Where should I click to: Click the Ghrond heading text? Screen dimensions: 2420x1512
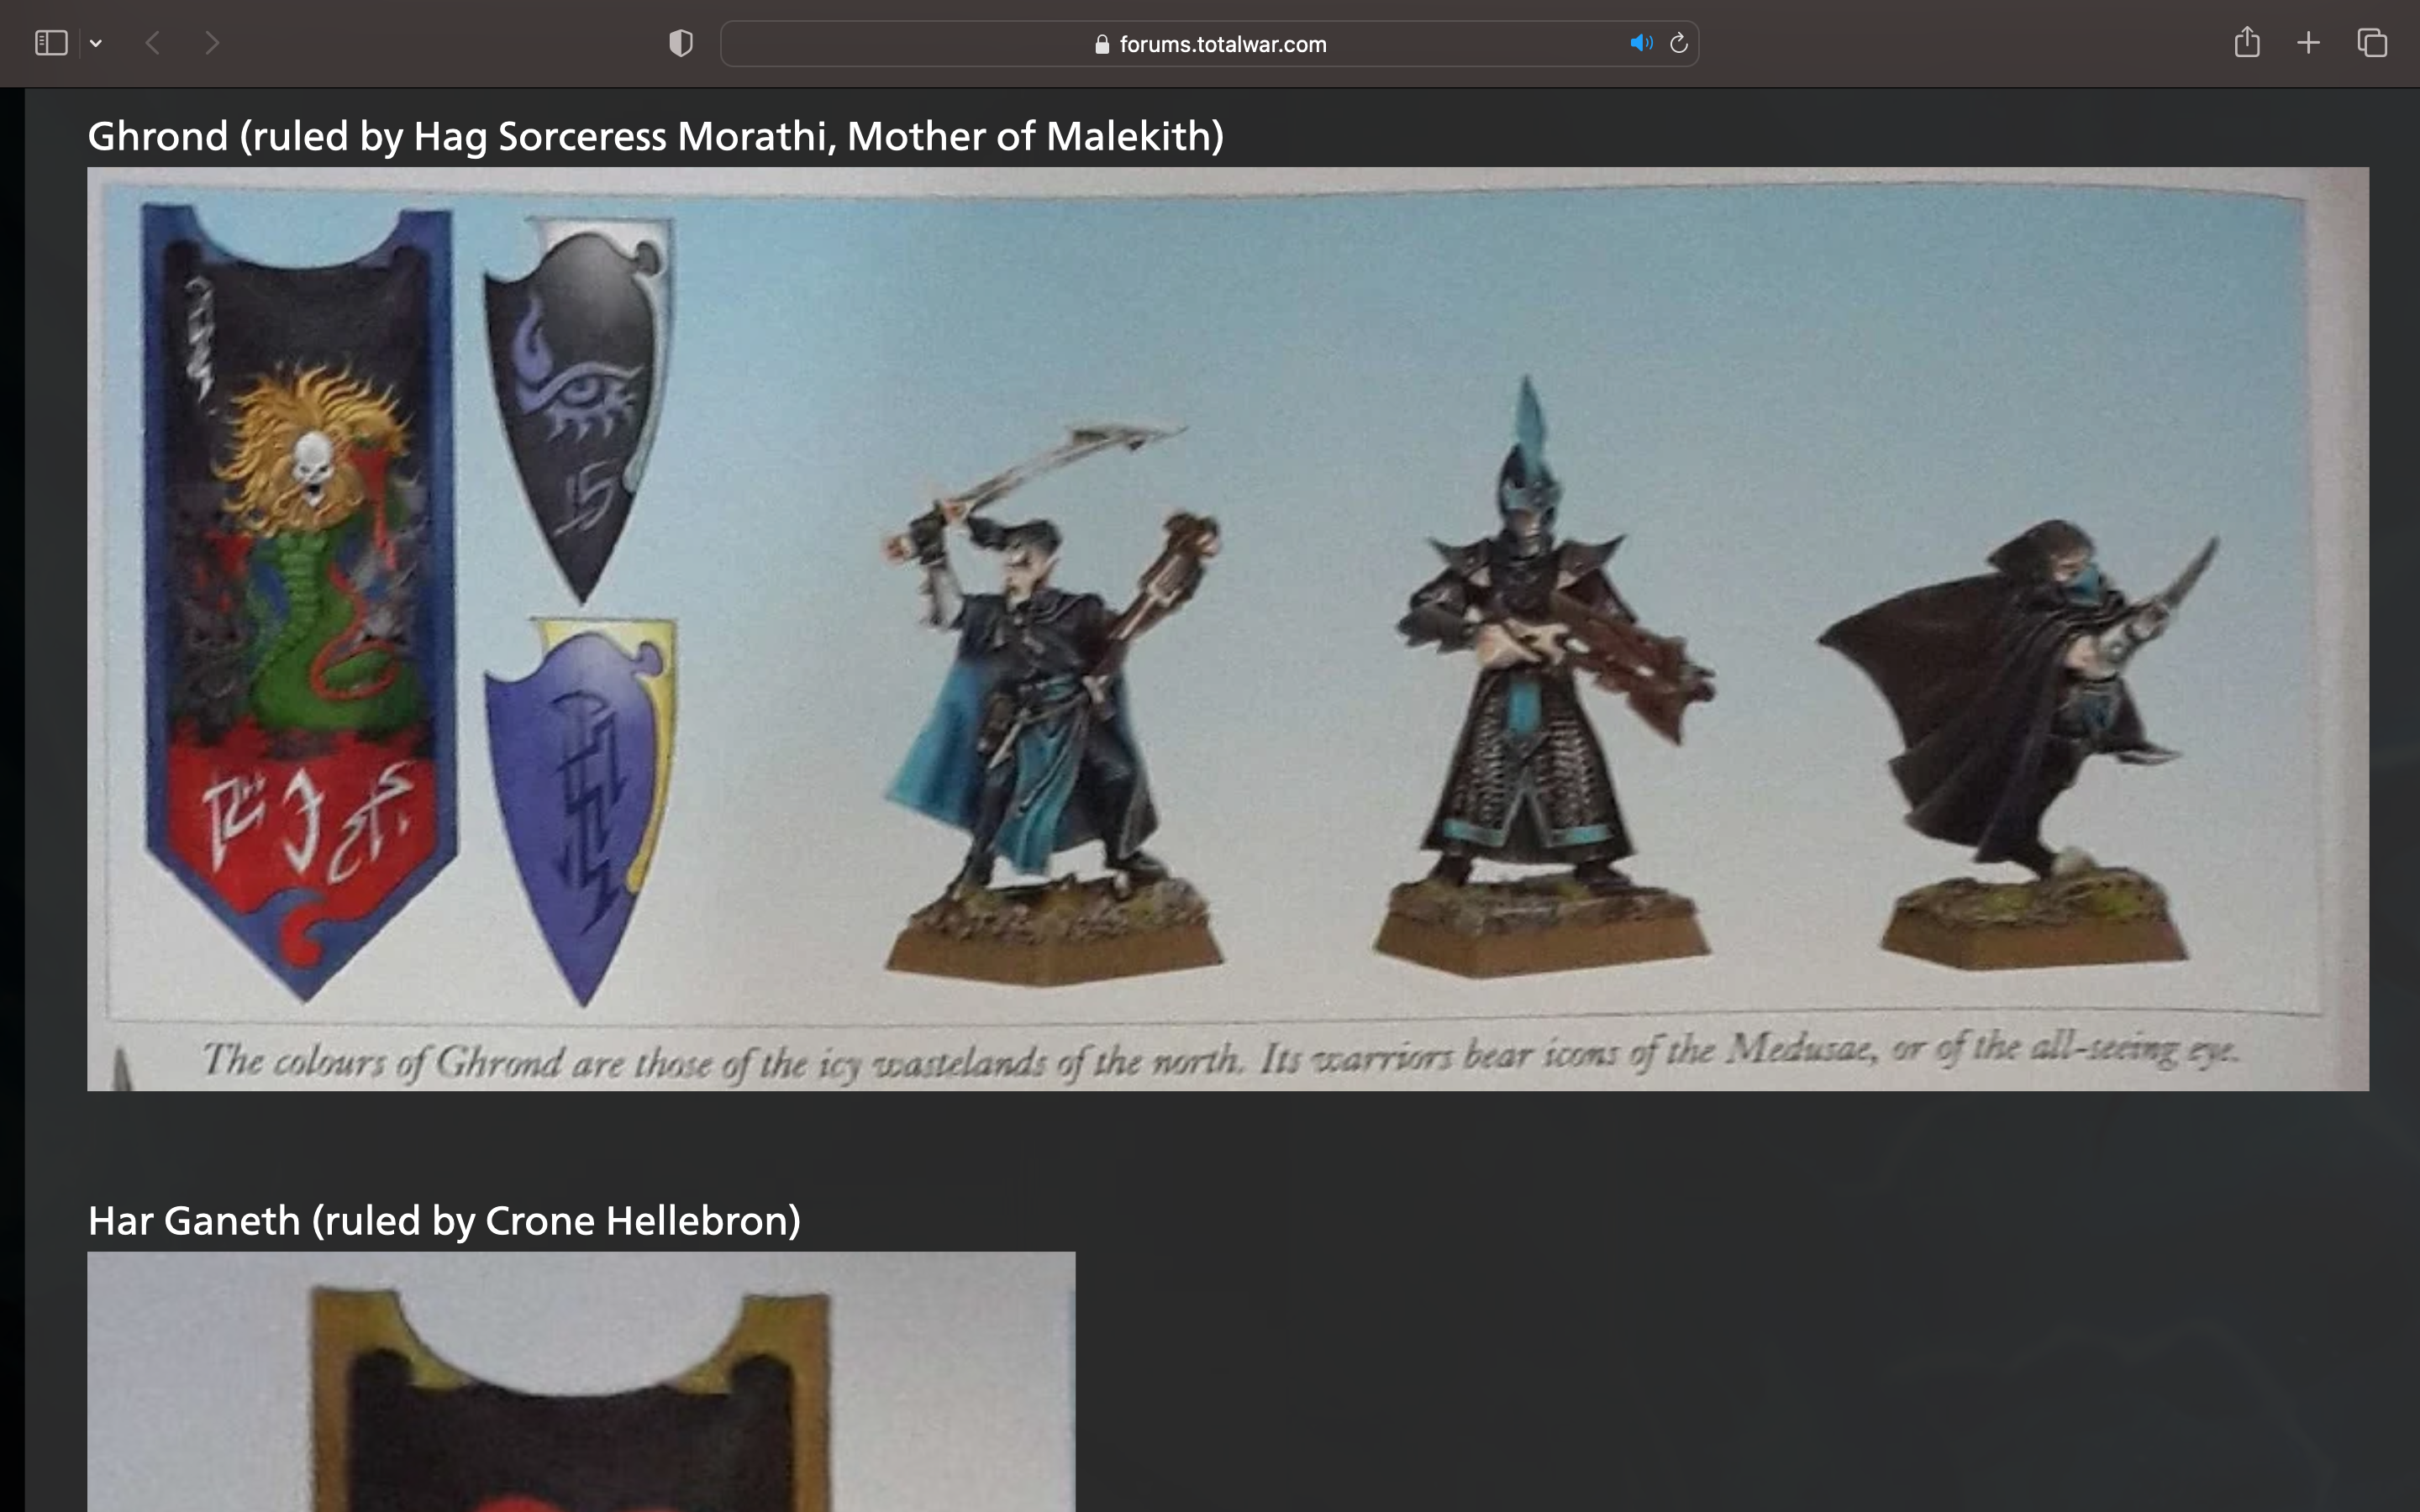pos(655,136)
